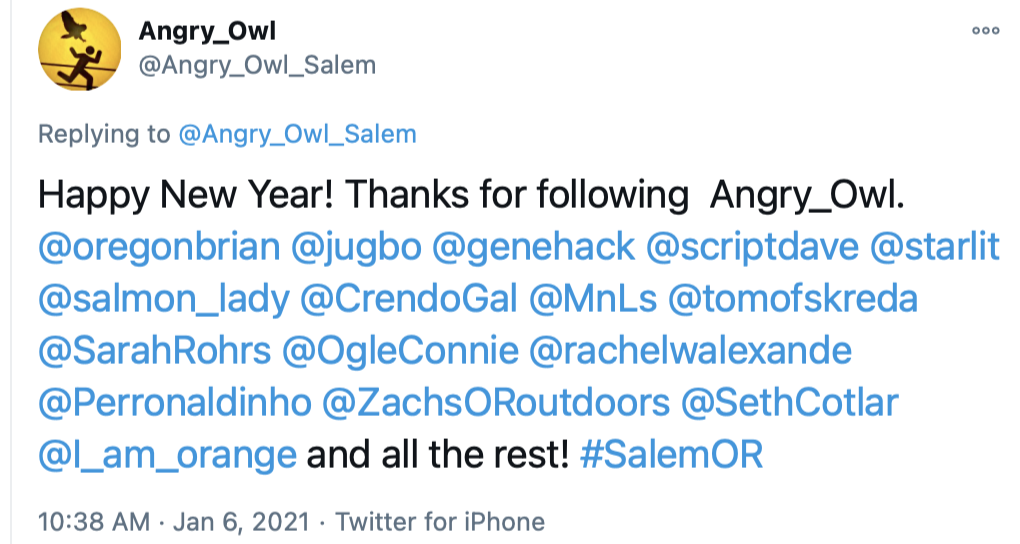Click the Twitter for iPhone source label
This screenshot has width=1020, height=544.
click(x=440, y=521)
